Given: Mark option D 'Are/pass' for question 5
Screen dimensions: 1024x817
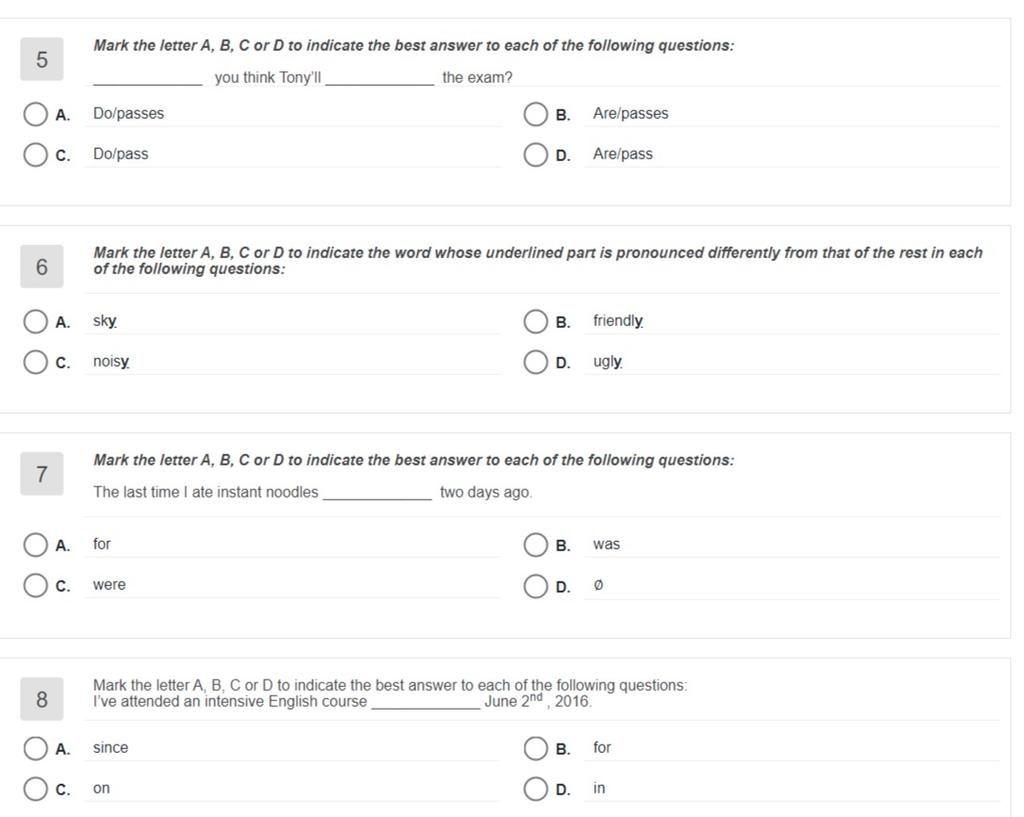Looking at the screenshot, I should coord(536,155).
